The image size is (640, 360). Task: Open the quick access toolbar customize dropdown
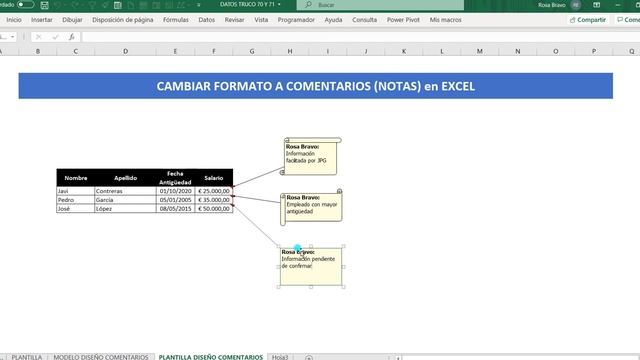pos(198,5)
